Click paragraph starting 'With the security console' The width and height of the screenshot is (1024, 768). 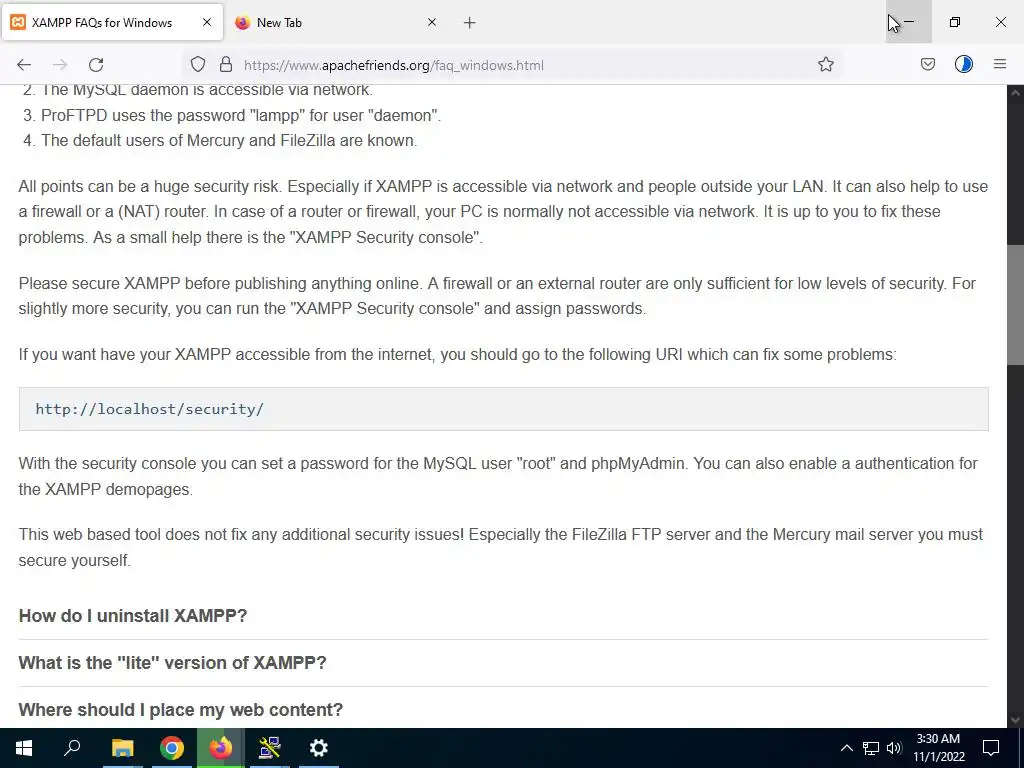(x=498, y=476)
